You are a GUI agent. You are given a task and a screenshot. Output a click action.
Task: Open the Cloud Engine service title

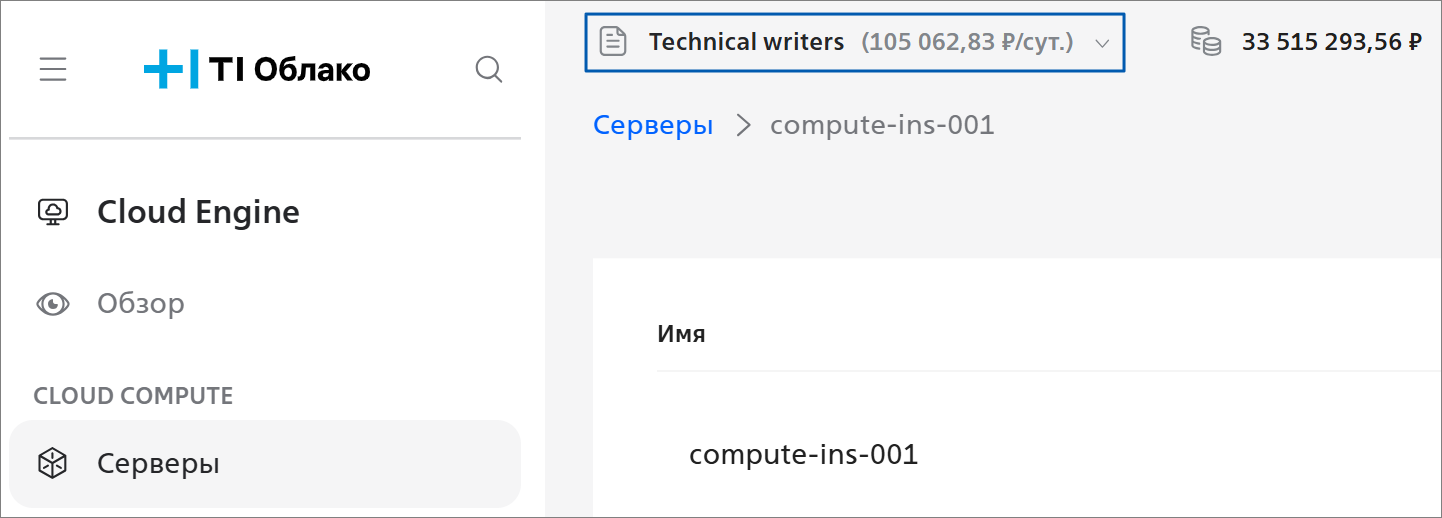[198, 212]
